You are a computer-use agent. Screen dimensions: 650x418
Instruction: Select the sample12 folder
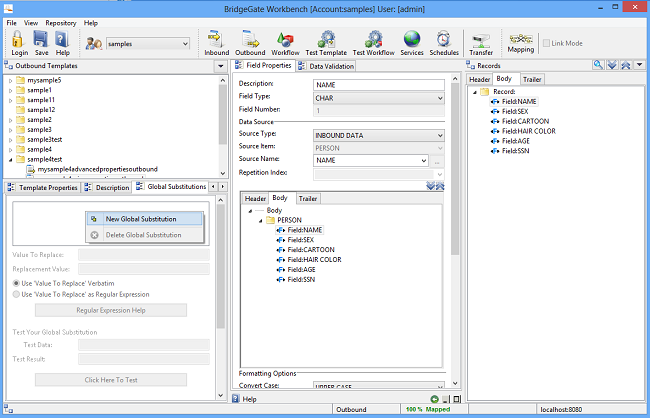pos(41,110)
